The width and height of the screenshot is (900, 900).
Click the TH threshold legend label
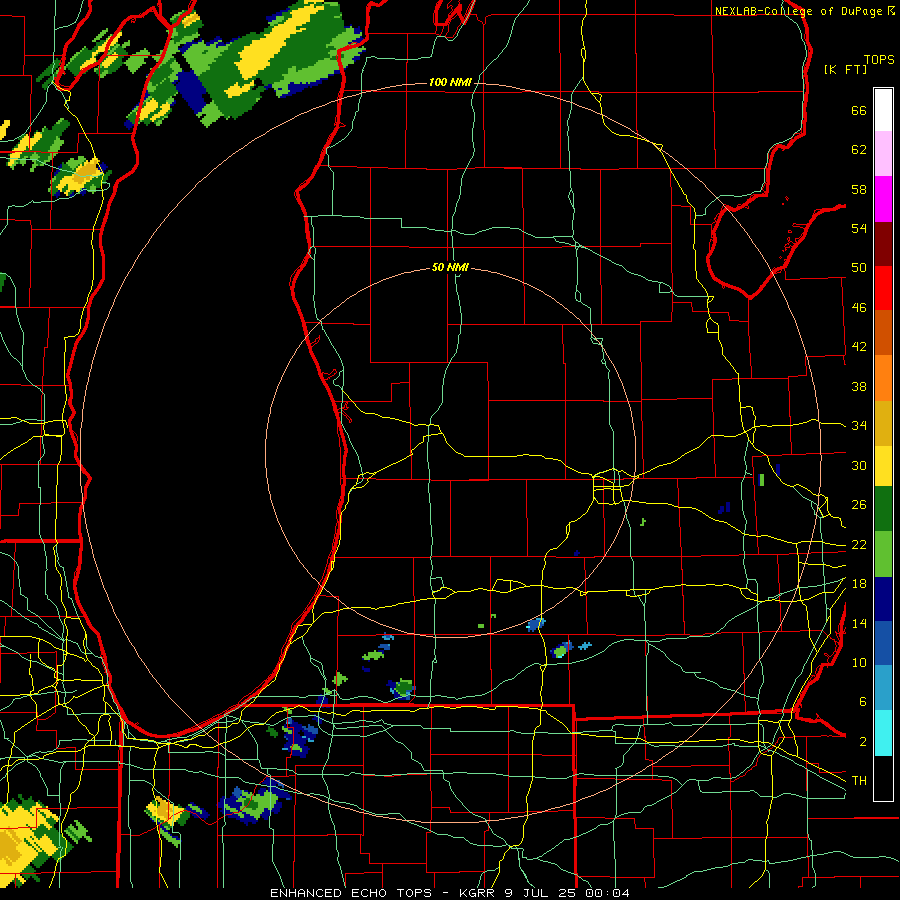pyautogui.click(x=859, y=781)
